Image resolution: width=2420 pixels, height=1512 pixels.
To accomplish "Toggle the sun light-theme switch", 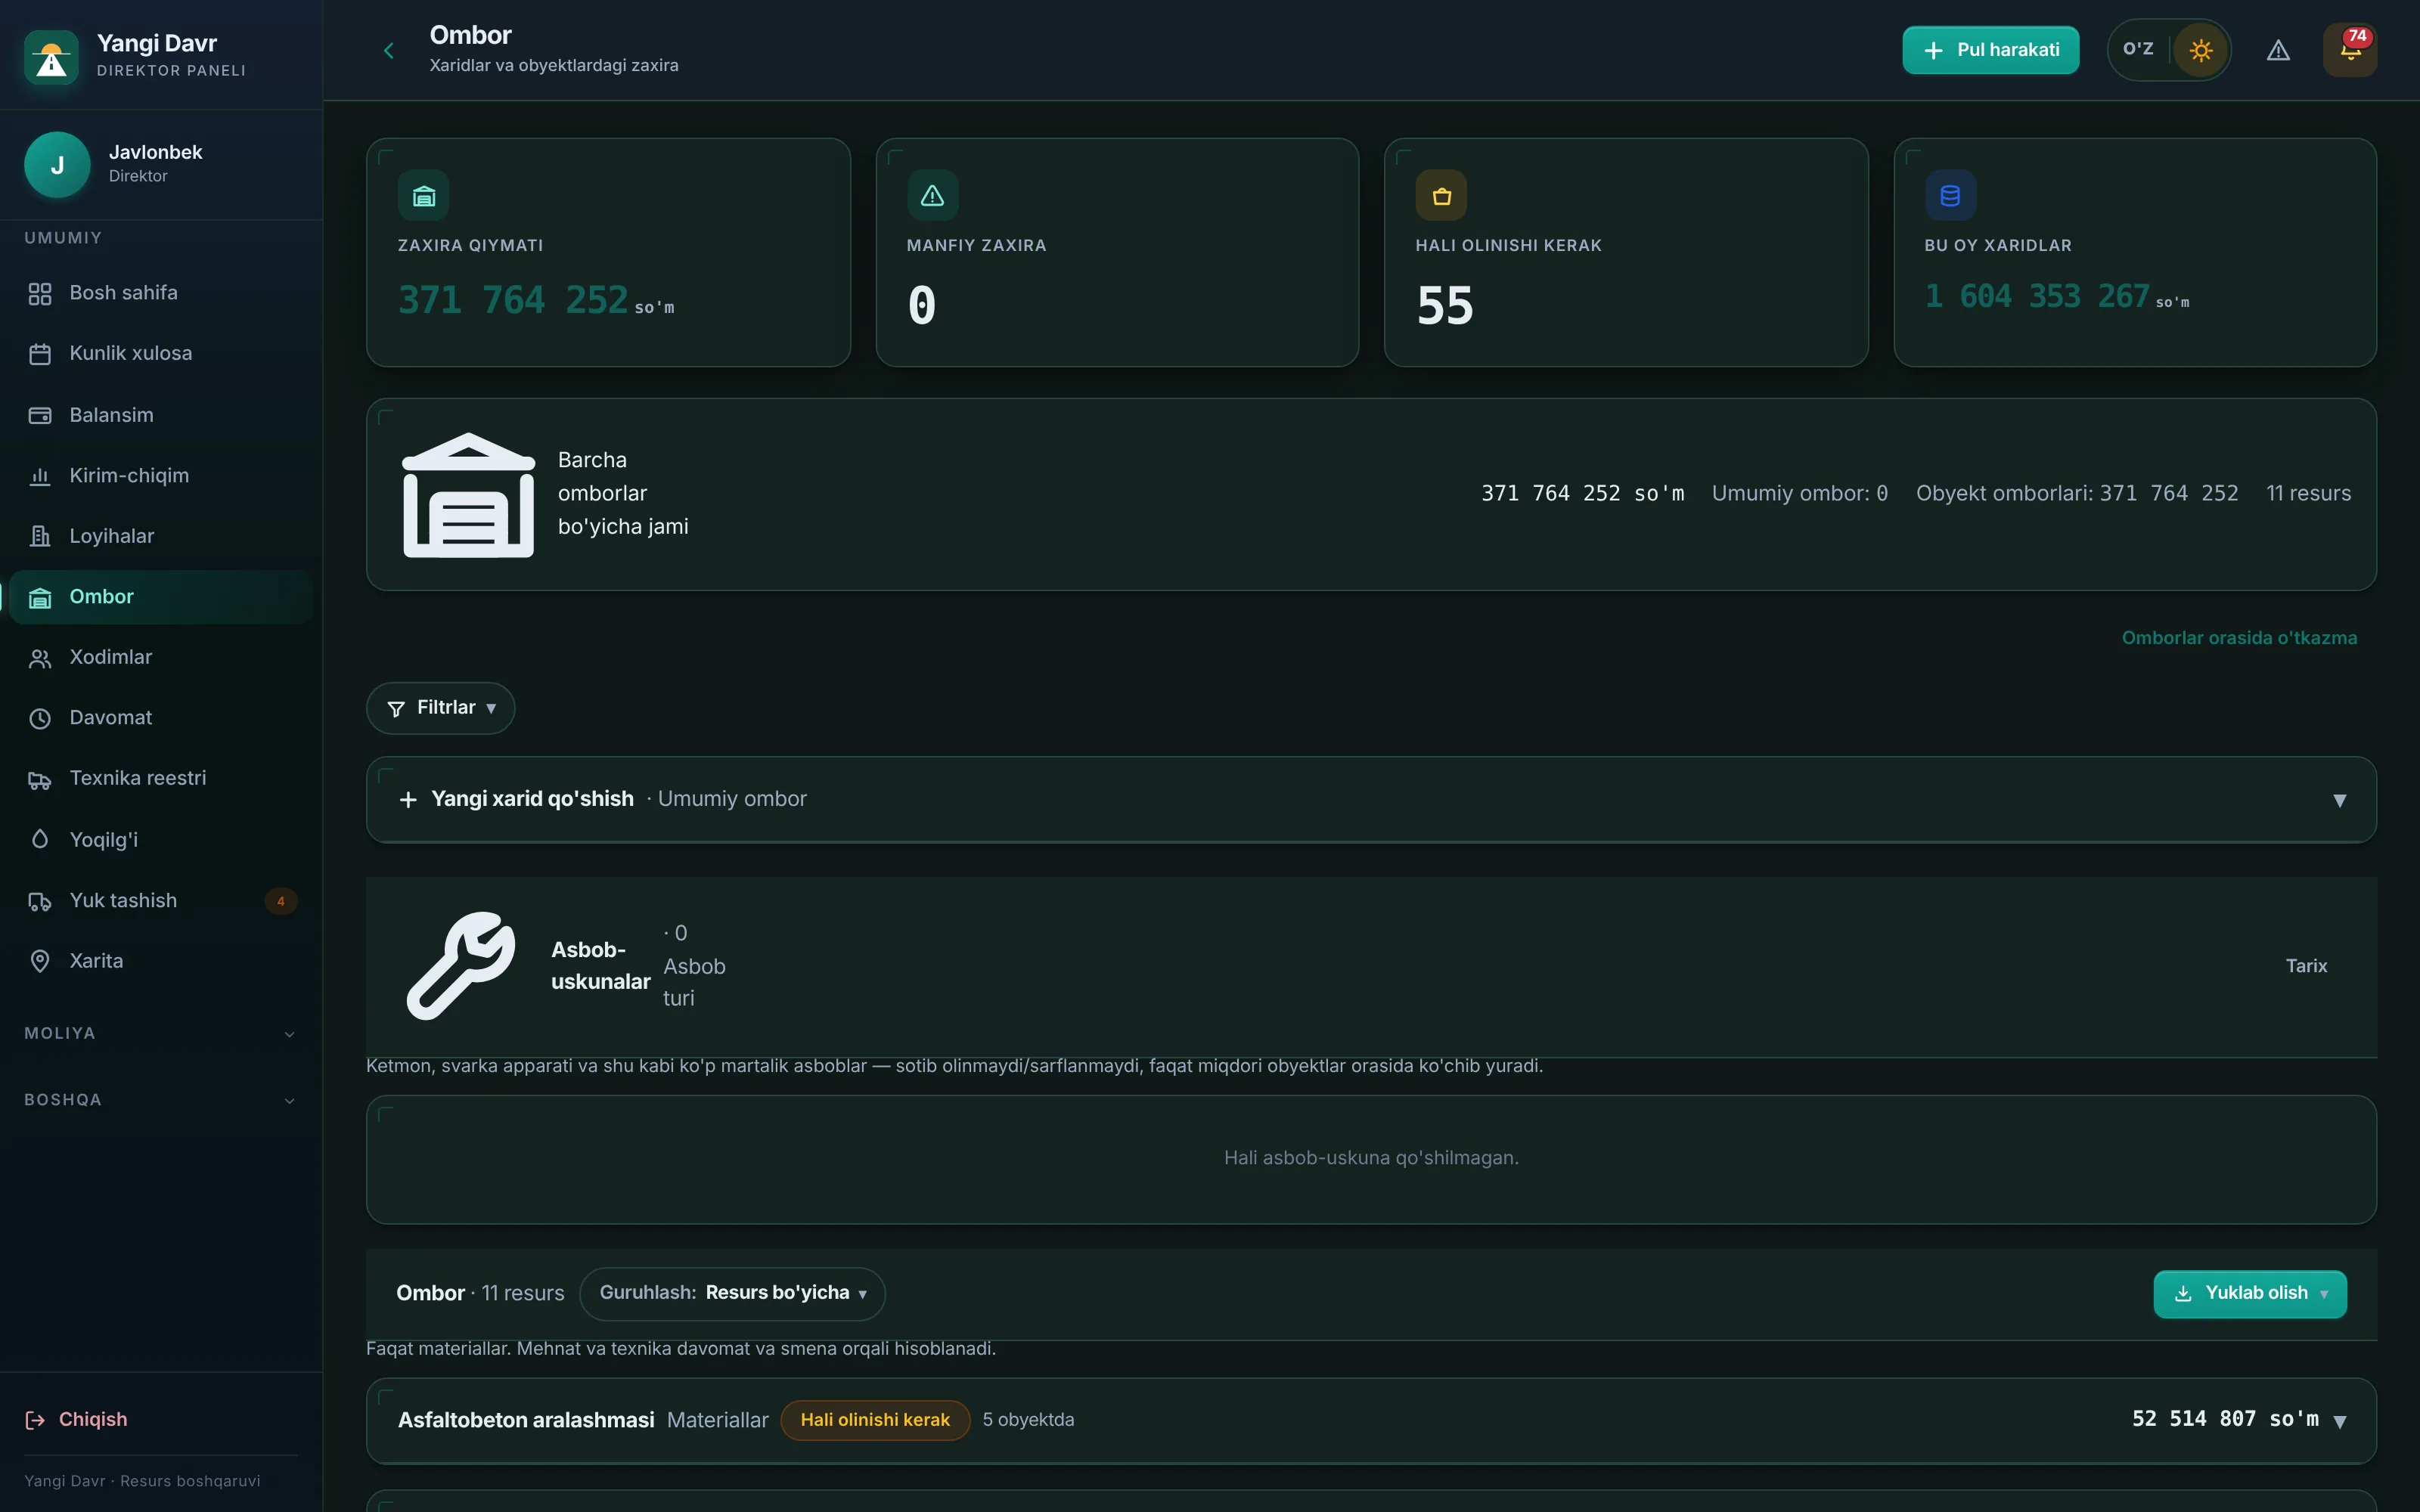I will pyautogui.click(x=2200, y=50).
